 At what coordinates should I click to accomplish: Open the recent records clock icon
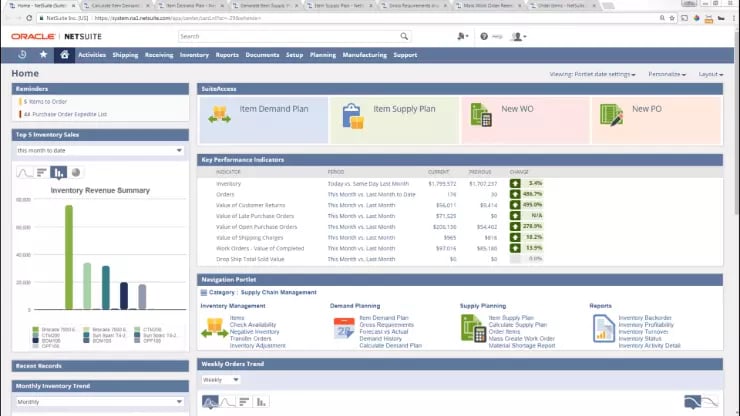(x=22, y=55)
